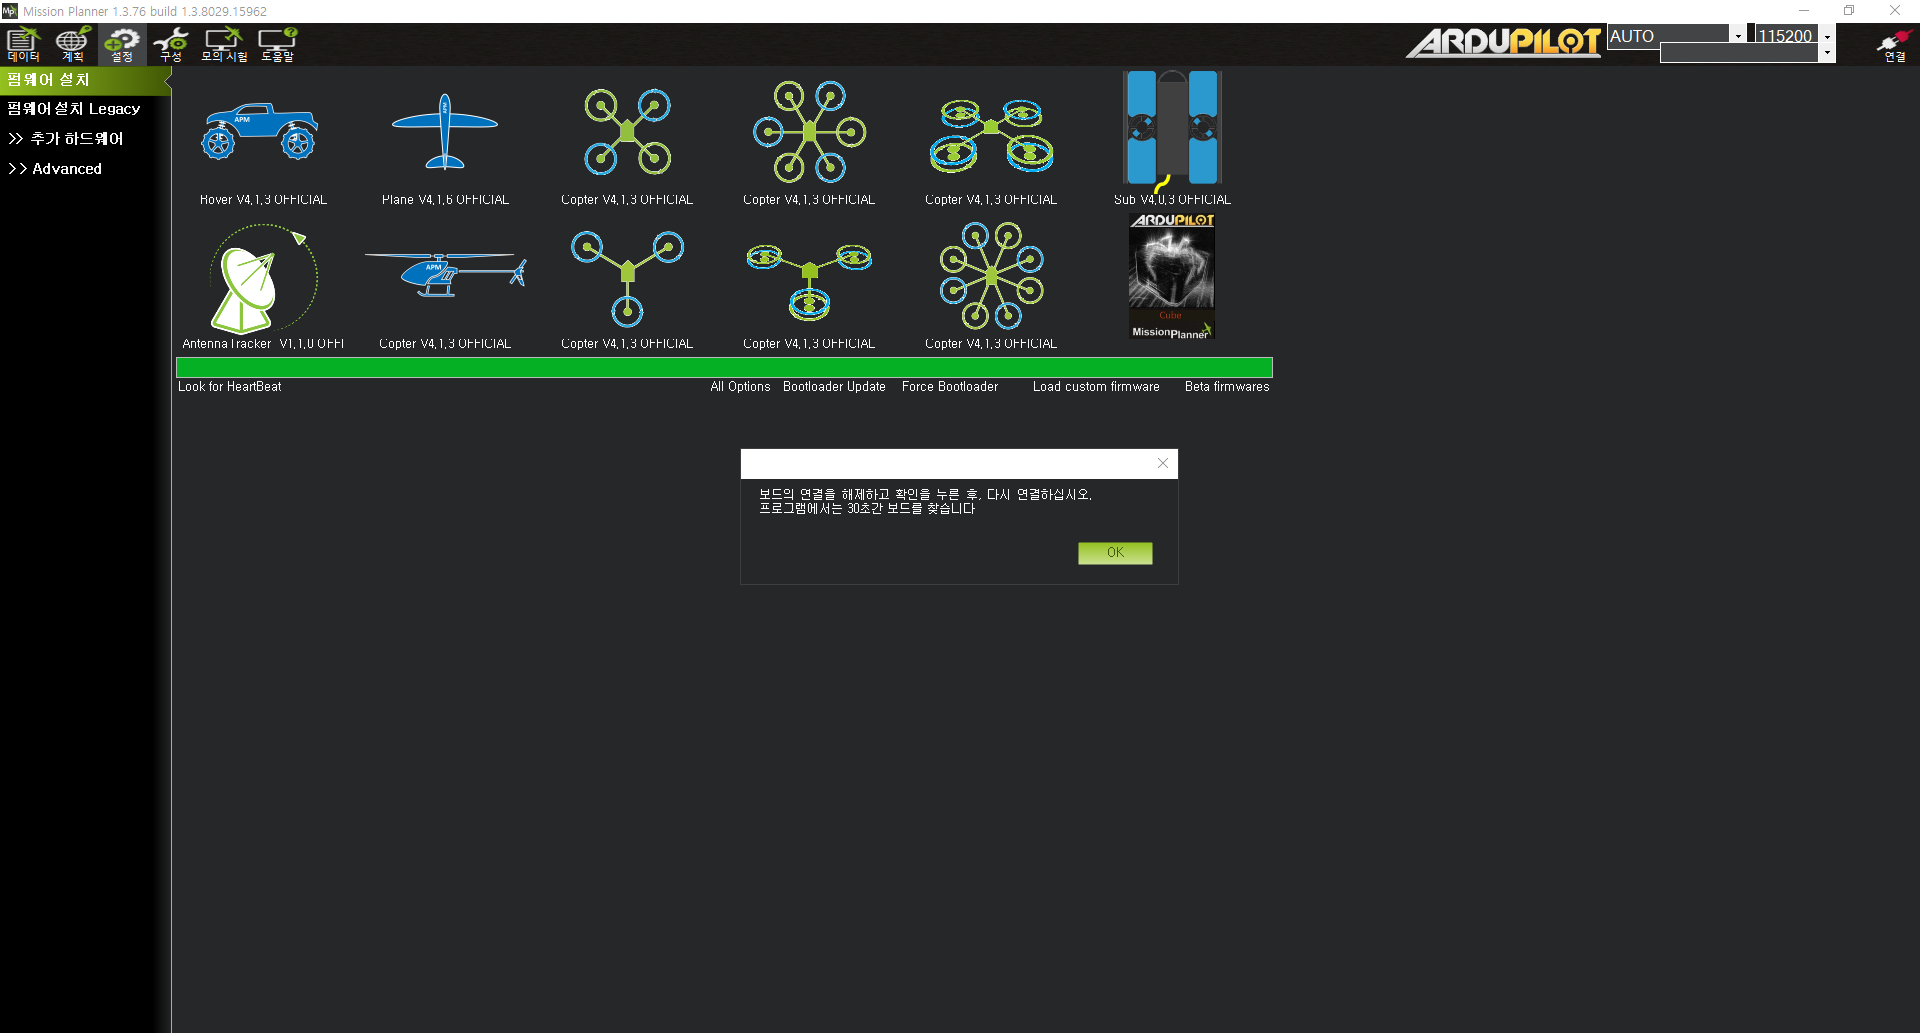
Task: Close the Mission Planner window
Action: [x=1895, y=11]
